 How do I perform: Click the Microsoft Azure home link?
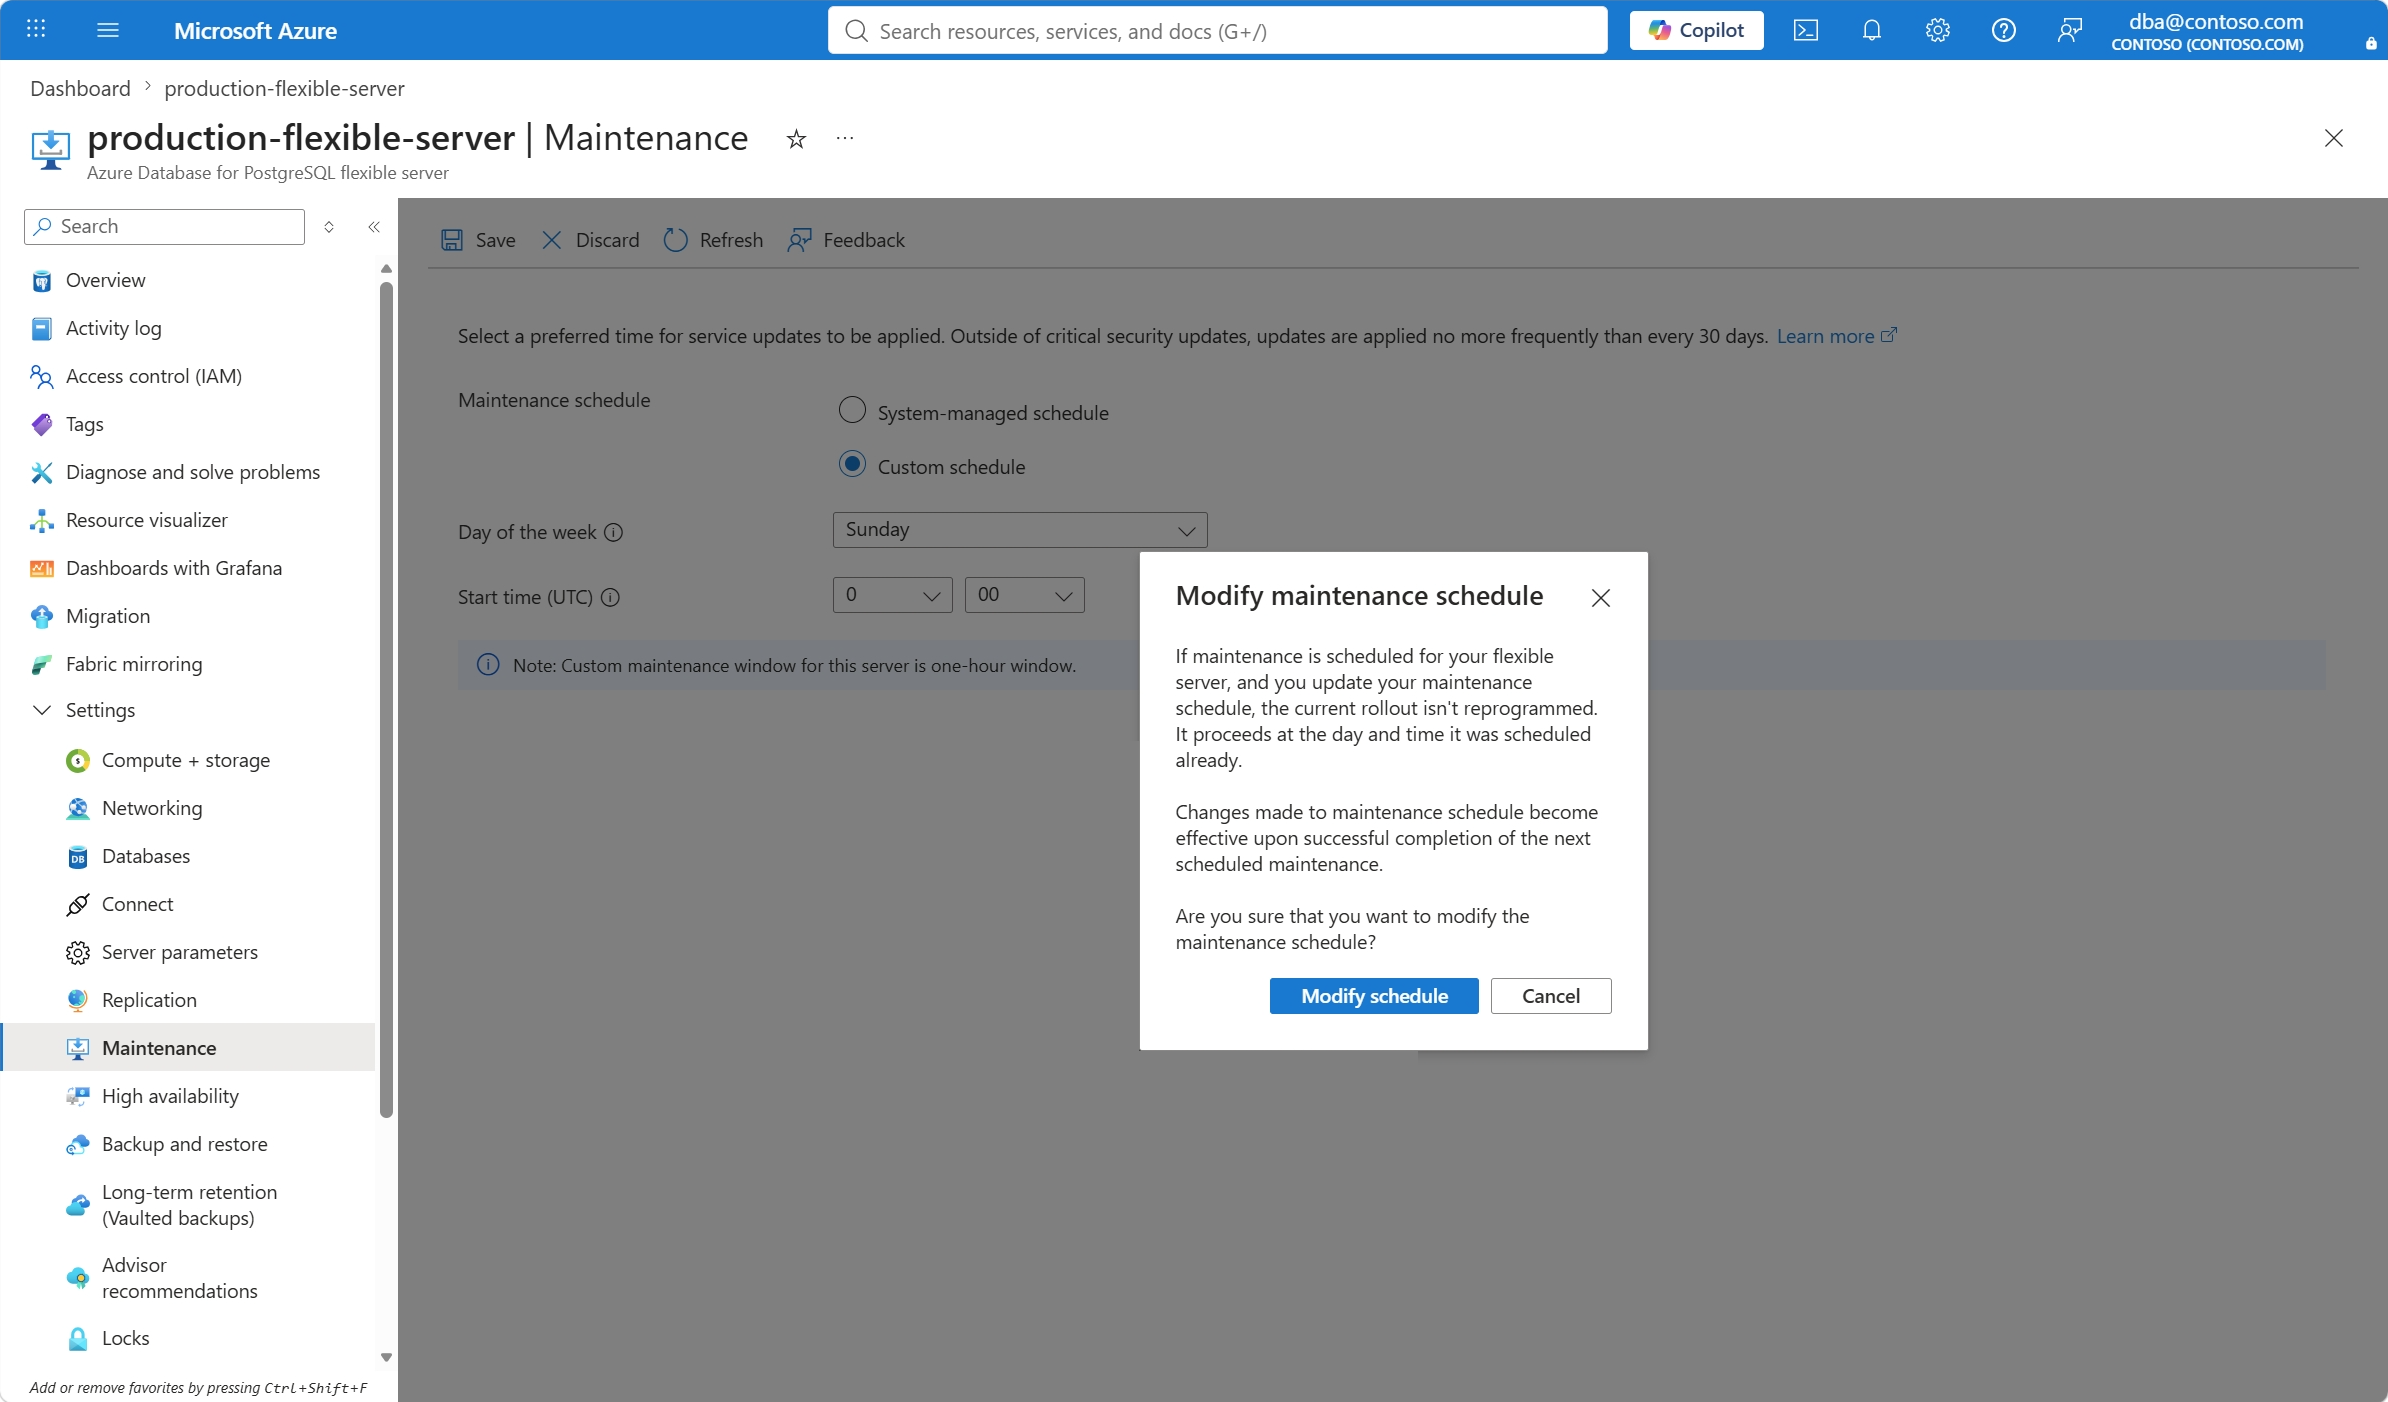click(x=255, y=31)
